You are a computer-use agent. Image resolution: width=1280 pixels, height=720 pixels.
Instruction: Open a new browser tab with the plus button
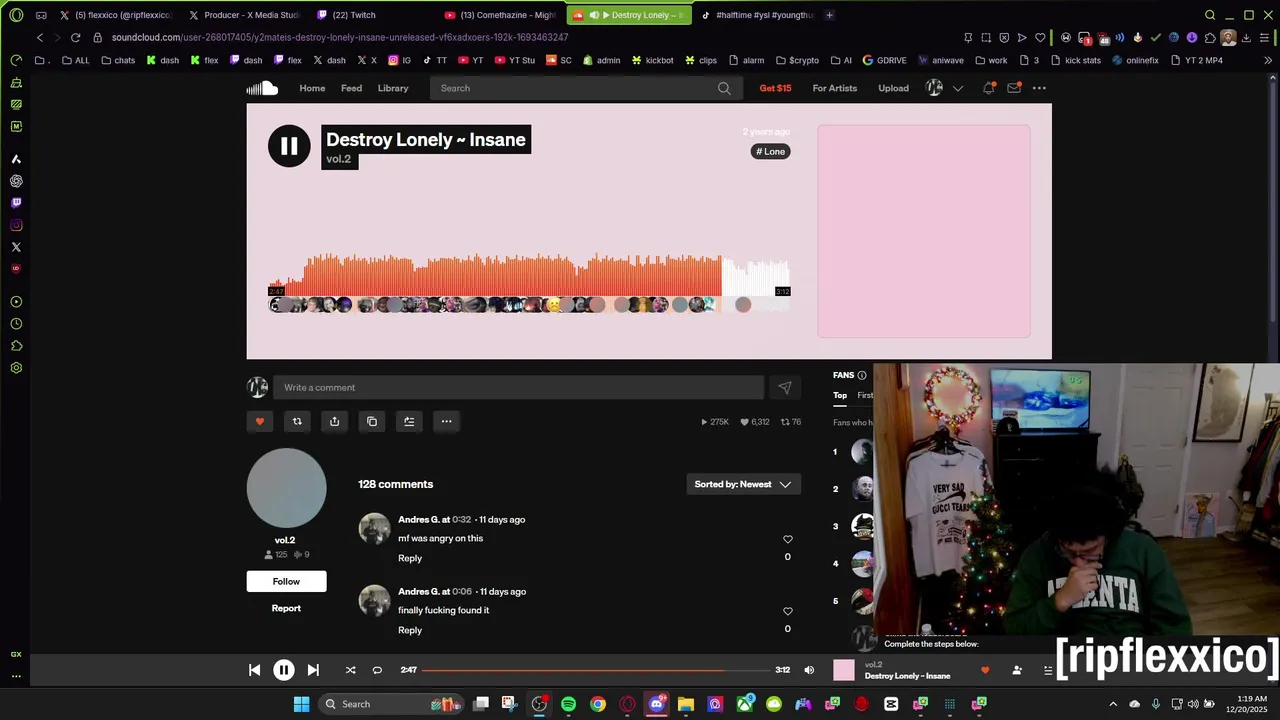(x=829, y=15)
